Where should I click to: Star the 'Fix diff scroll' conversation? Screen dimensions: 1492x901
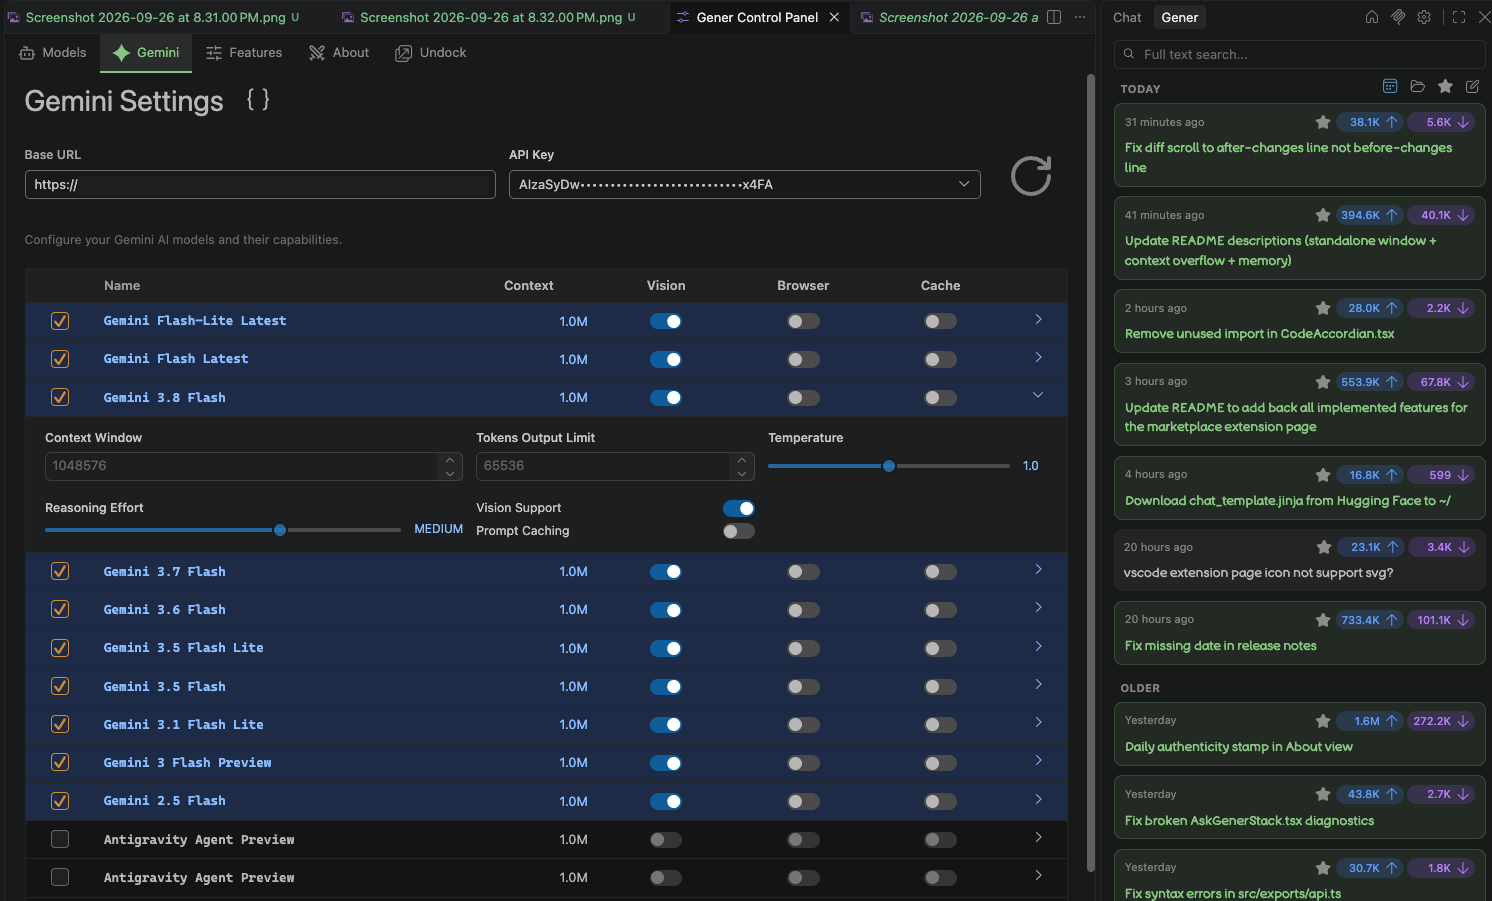1323,122
